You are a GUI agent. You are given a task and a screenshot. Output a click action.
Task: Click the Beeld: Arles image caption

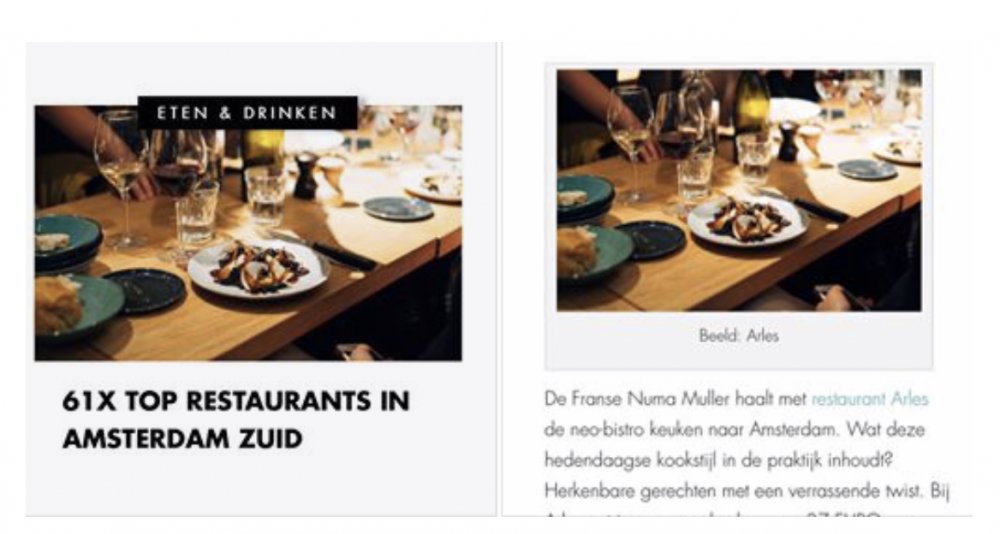739,336
